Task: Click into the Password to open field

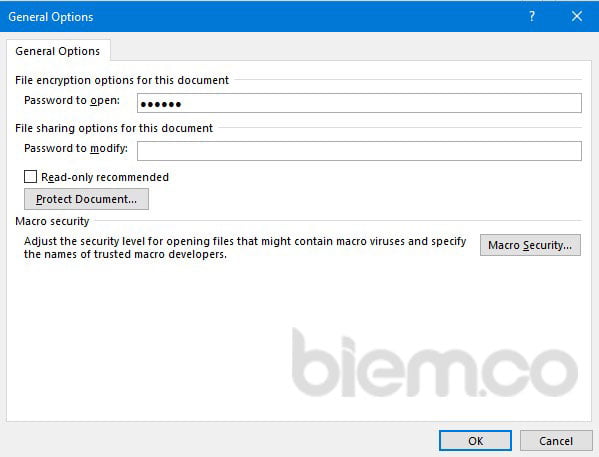Action: tap(359, 103)
